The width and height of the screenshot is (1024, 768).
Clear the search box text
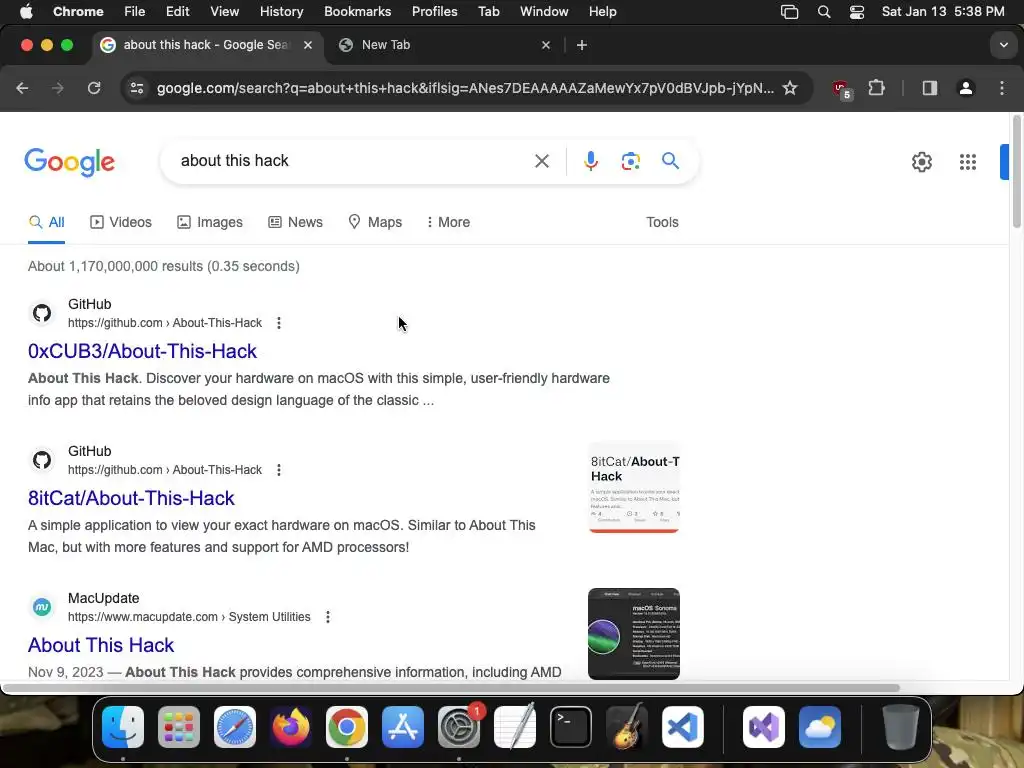click(x=541, y=161)
